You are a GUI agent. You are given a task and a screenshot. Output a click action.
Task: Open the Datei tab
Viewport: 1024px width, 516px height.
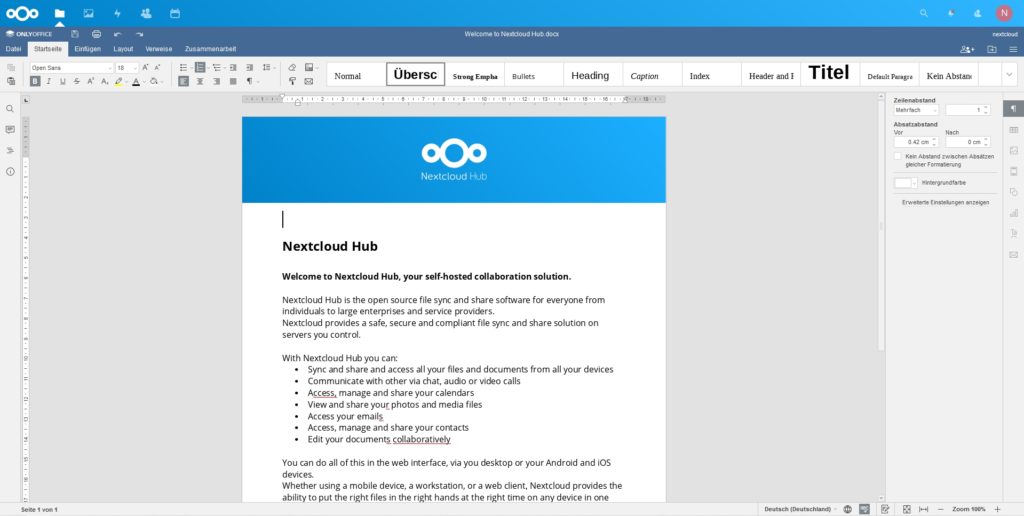click(x=13, y=49)
